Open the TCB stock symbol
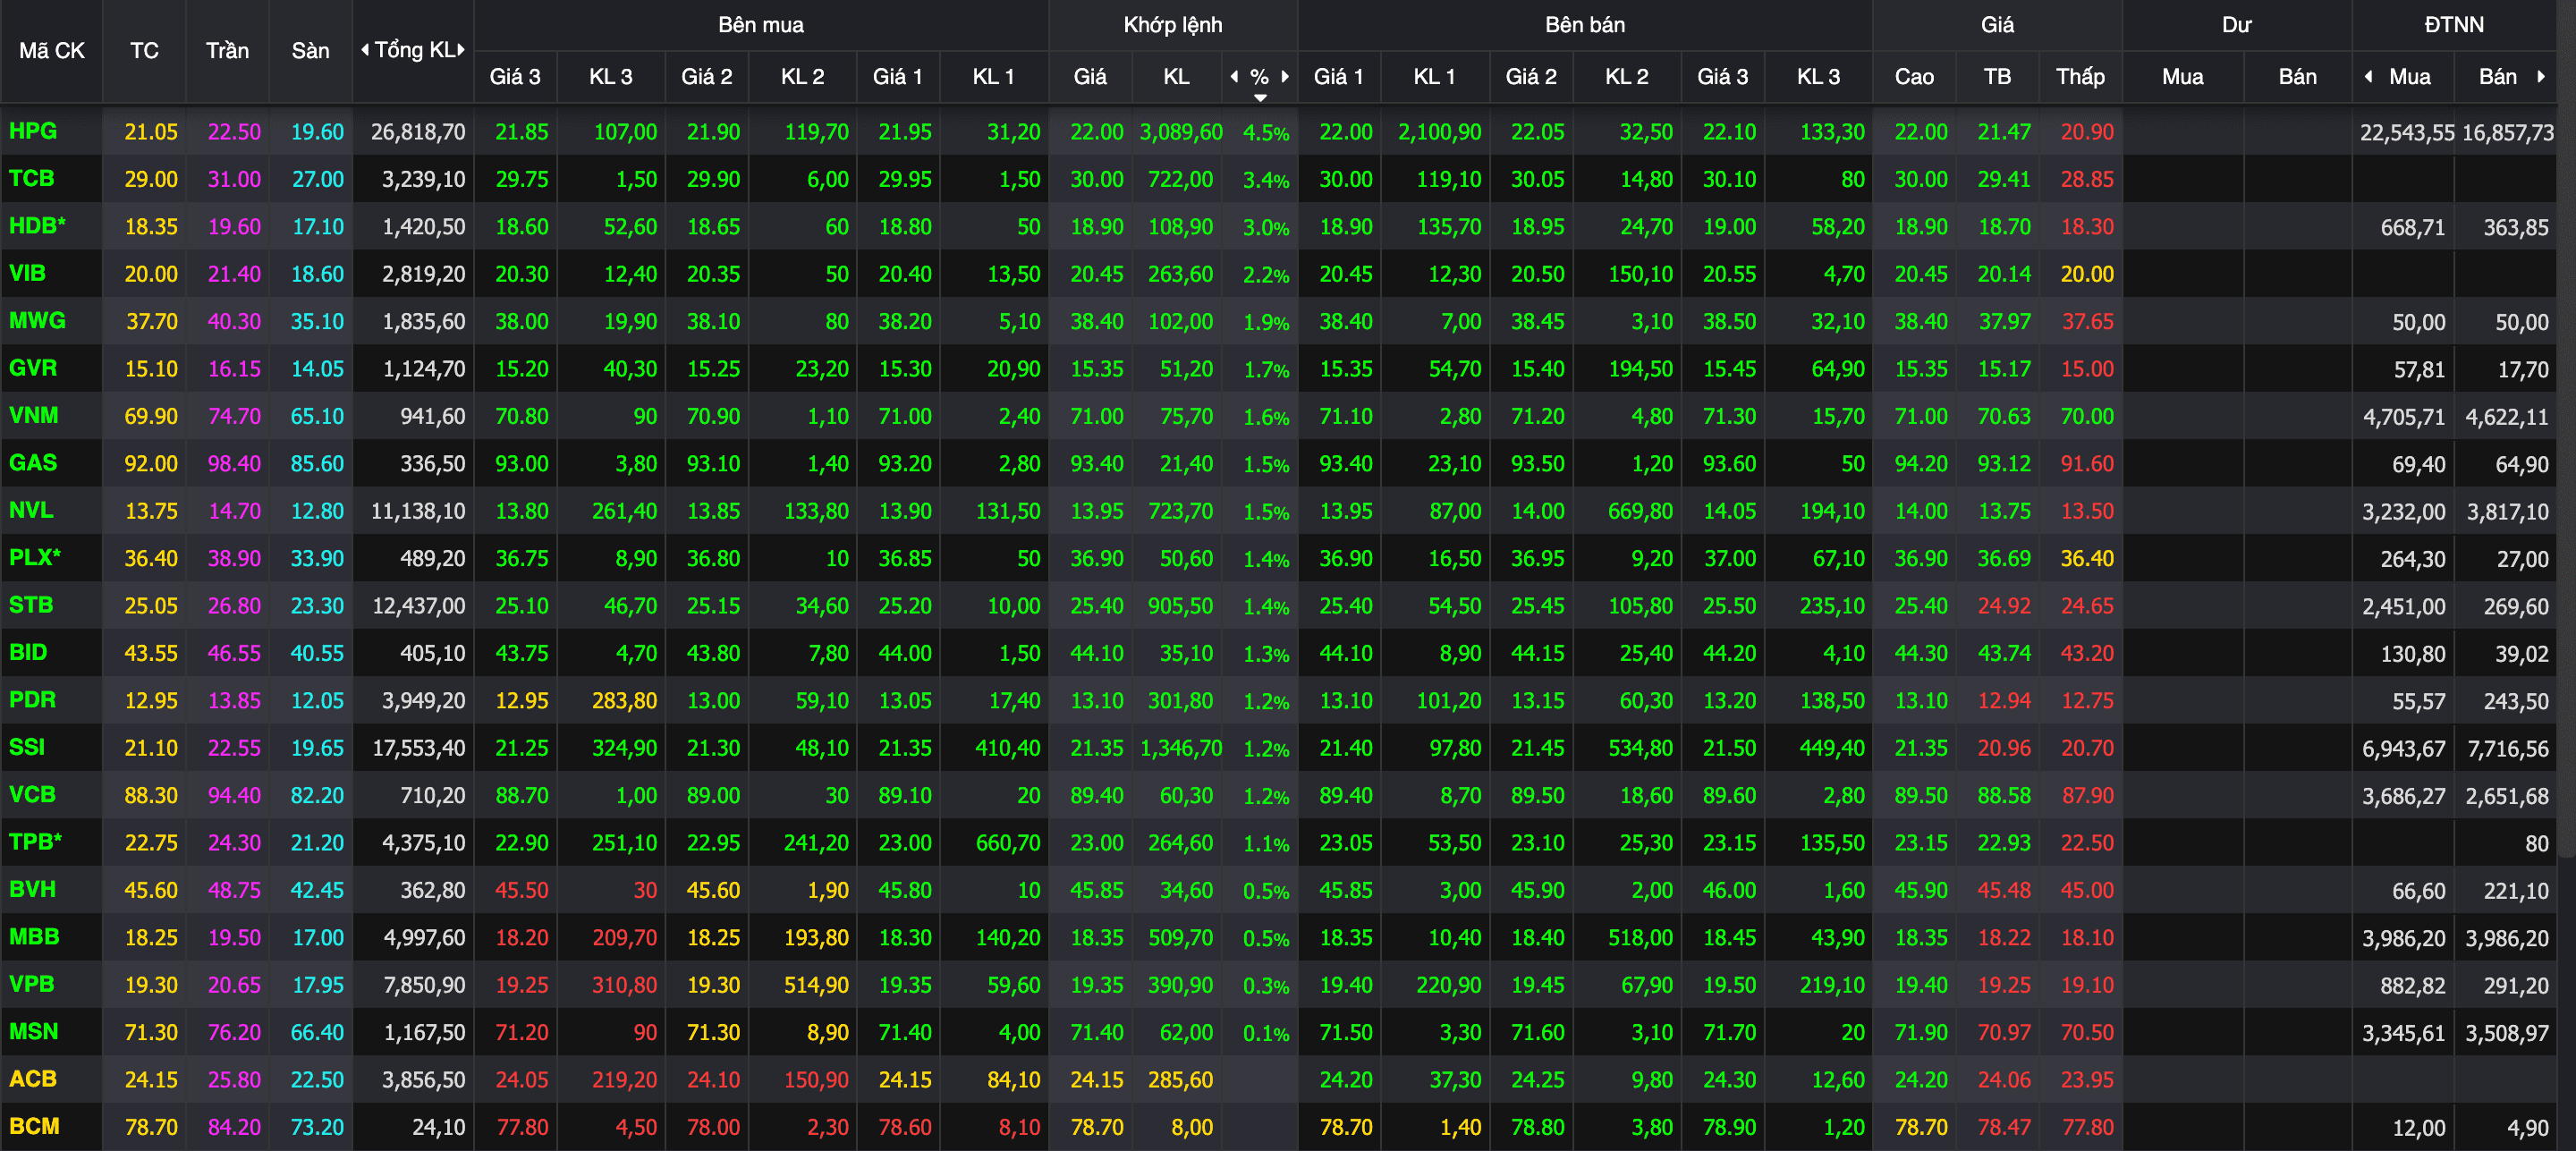 click(32, 178)
